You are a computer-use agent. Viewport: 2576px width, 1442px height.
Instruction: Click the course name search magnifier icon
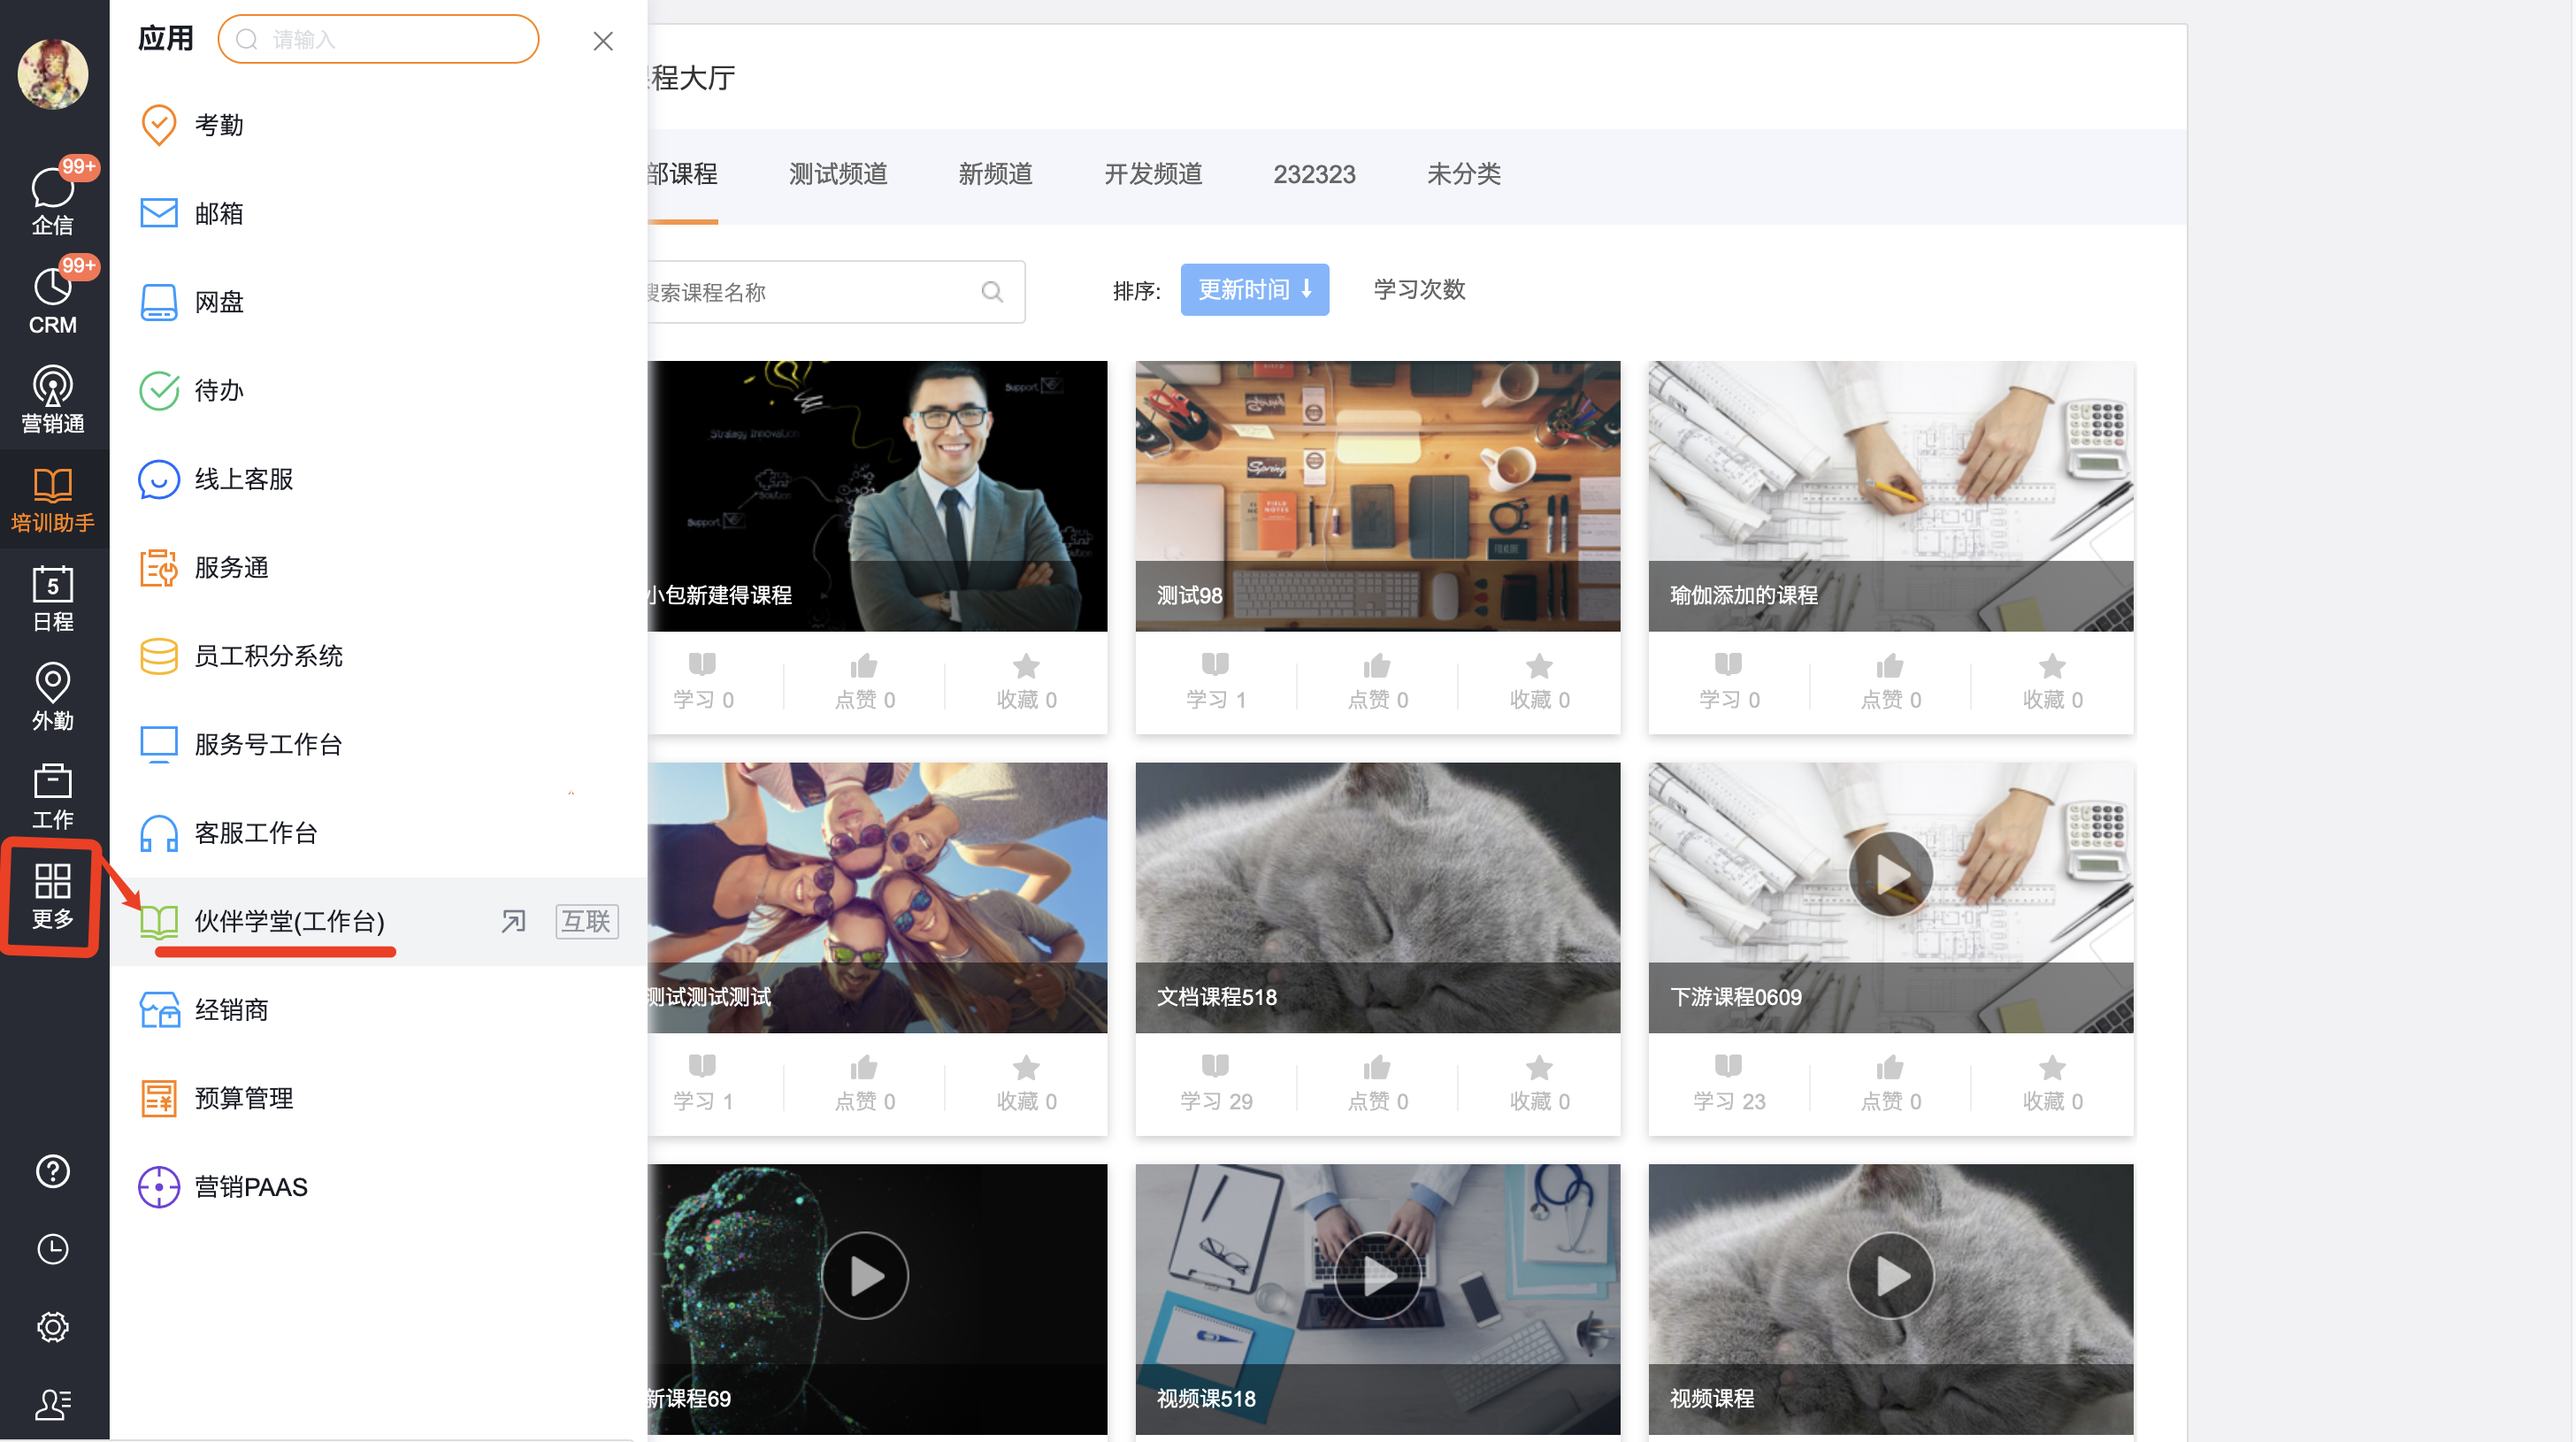pyautogui.click(x=992, y=292)
